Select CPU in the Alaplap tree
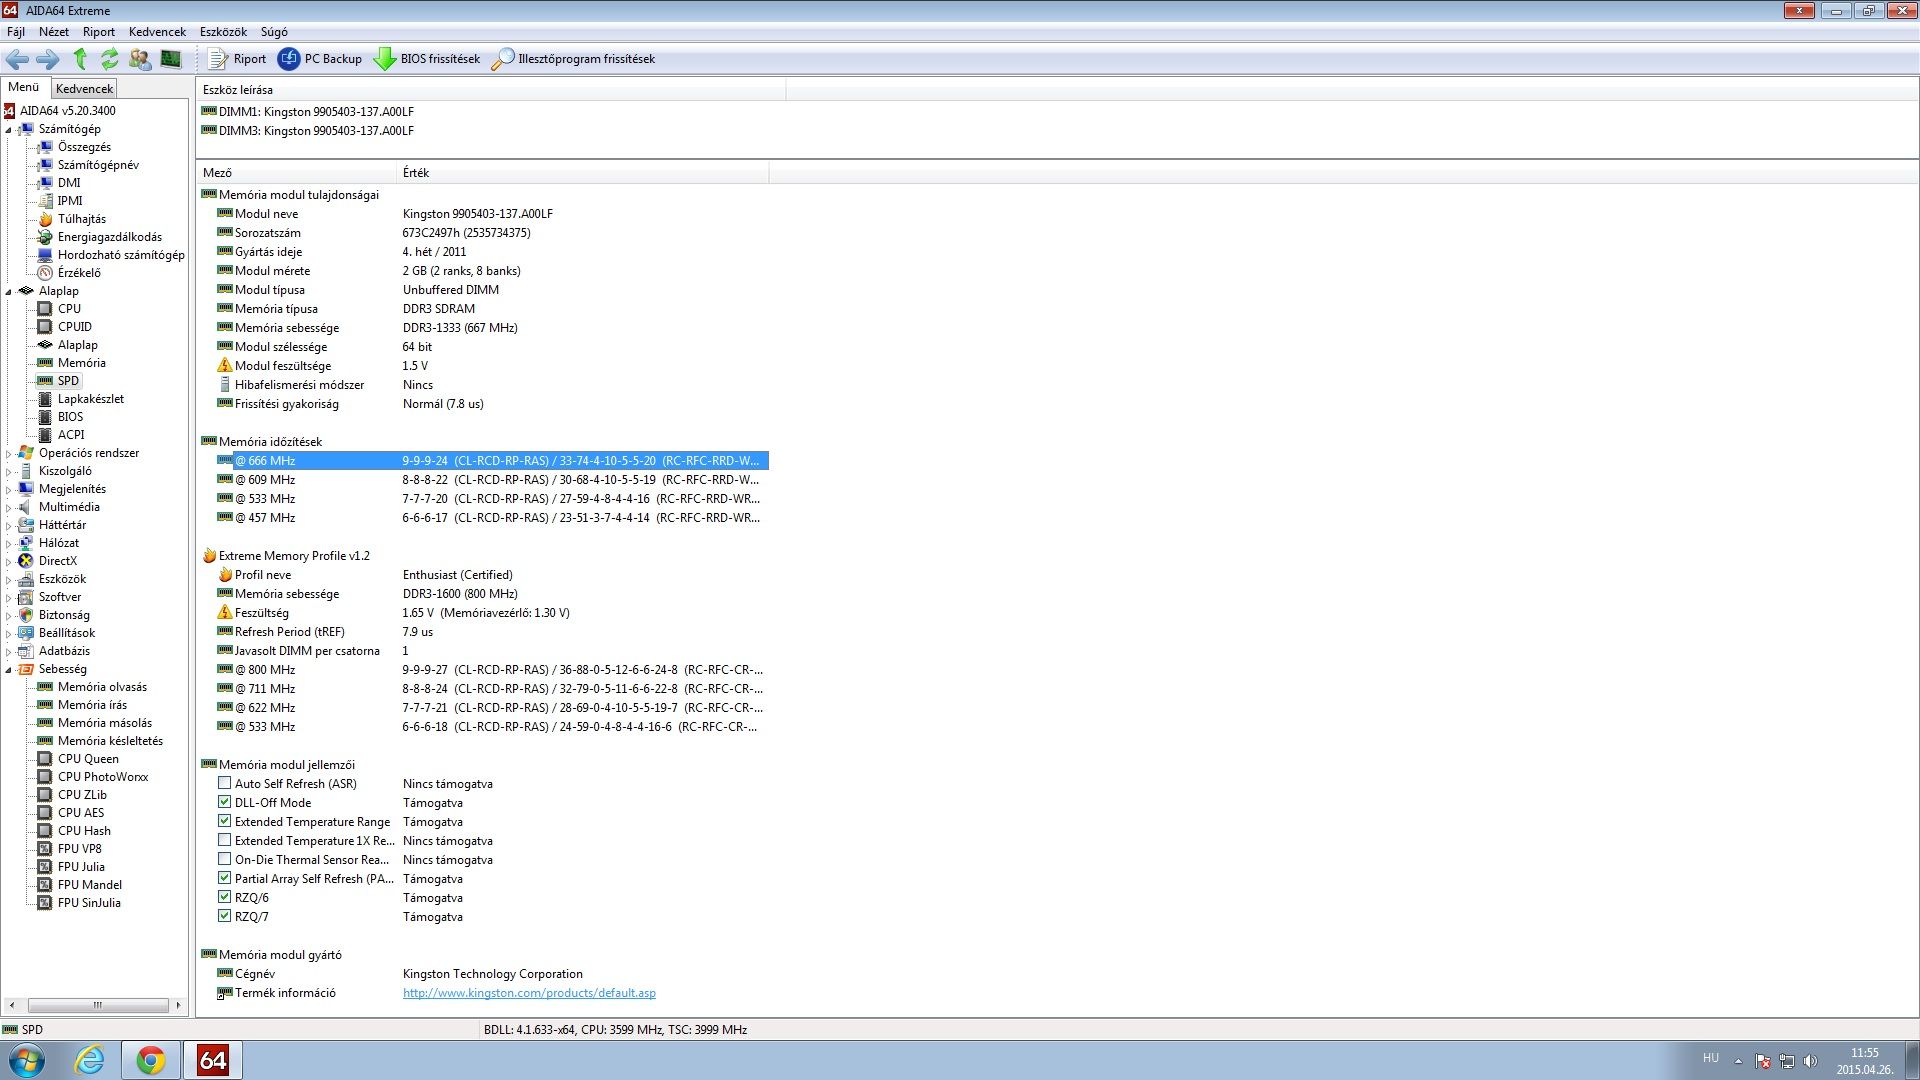 point(69,309)
